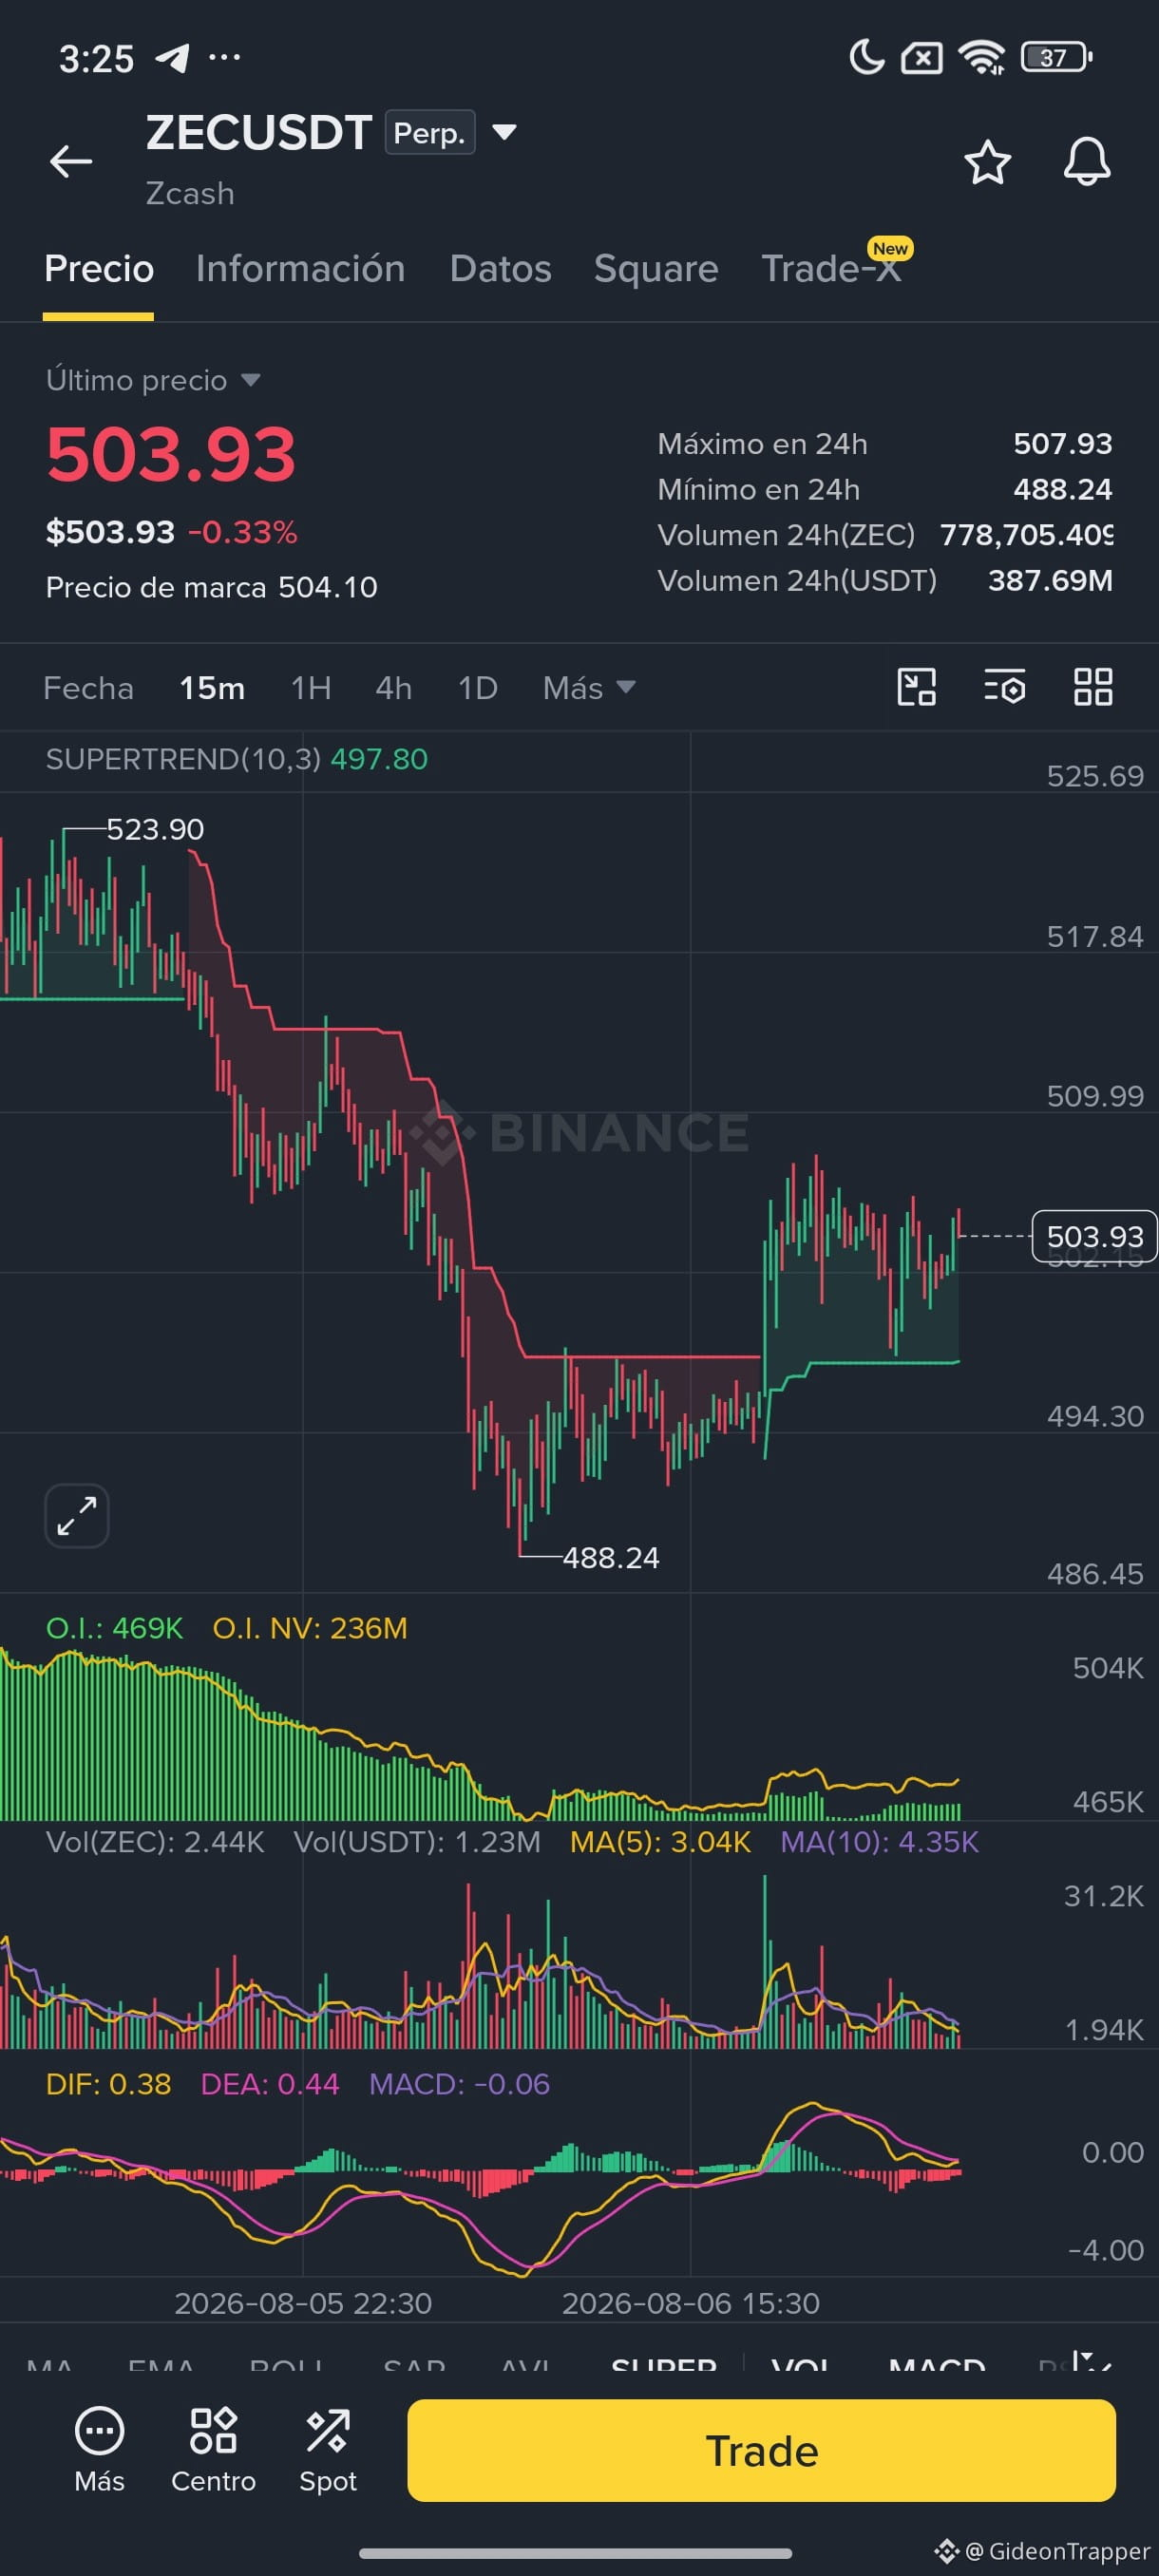Tap the 2026-08-05 22:30 time label
This screenshot has width=1159, height=2576.
pyautogui.click(x=303, y=2303)
